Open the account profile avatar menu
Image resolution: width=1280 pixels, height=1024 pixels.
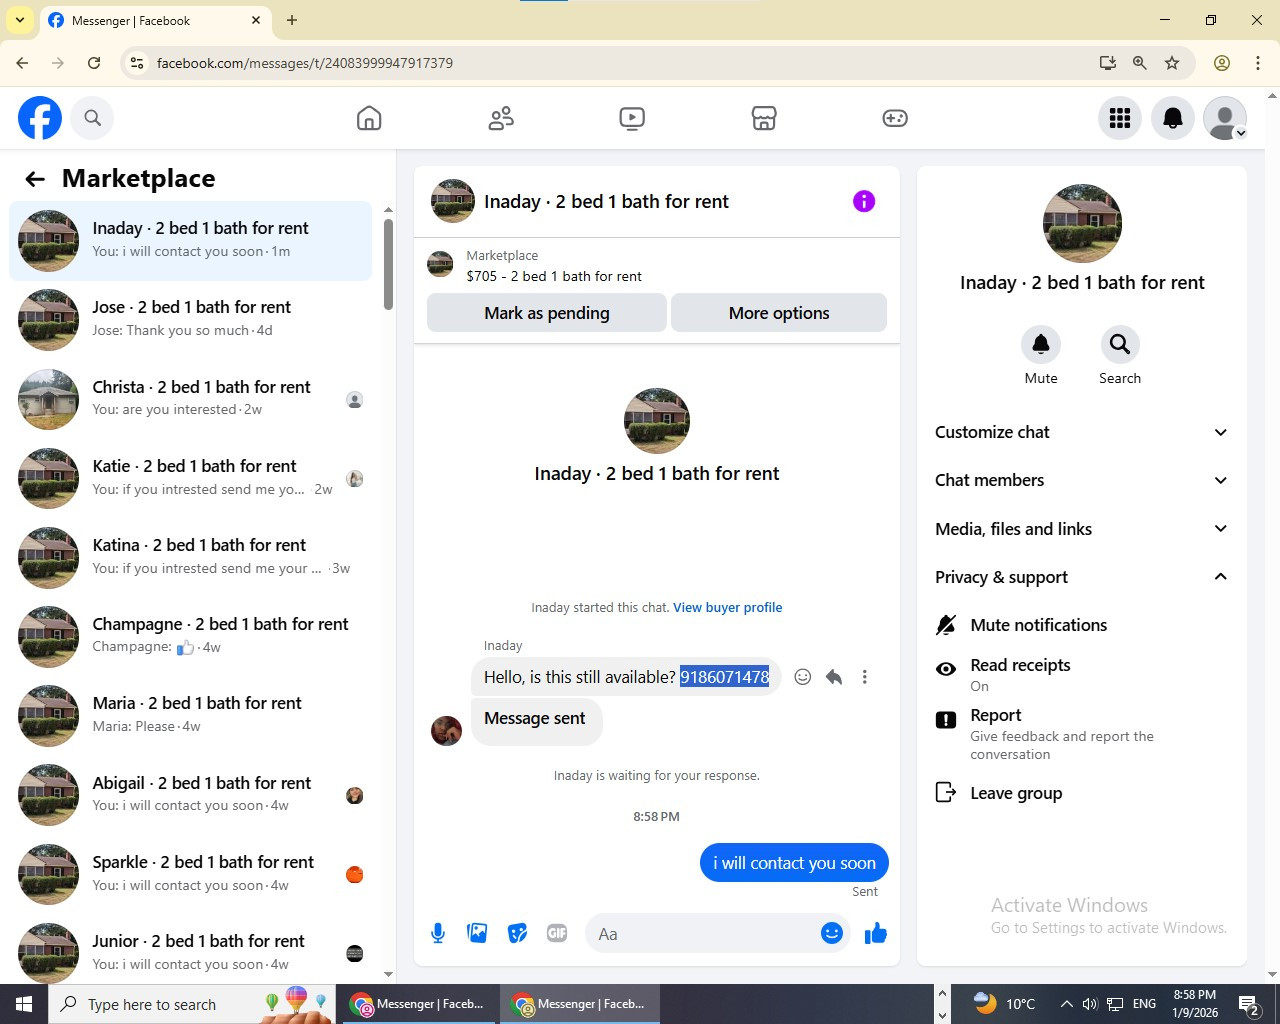[1225, 118]
